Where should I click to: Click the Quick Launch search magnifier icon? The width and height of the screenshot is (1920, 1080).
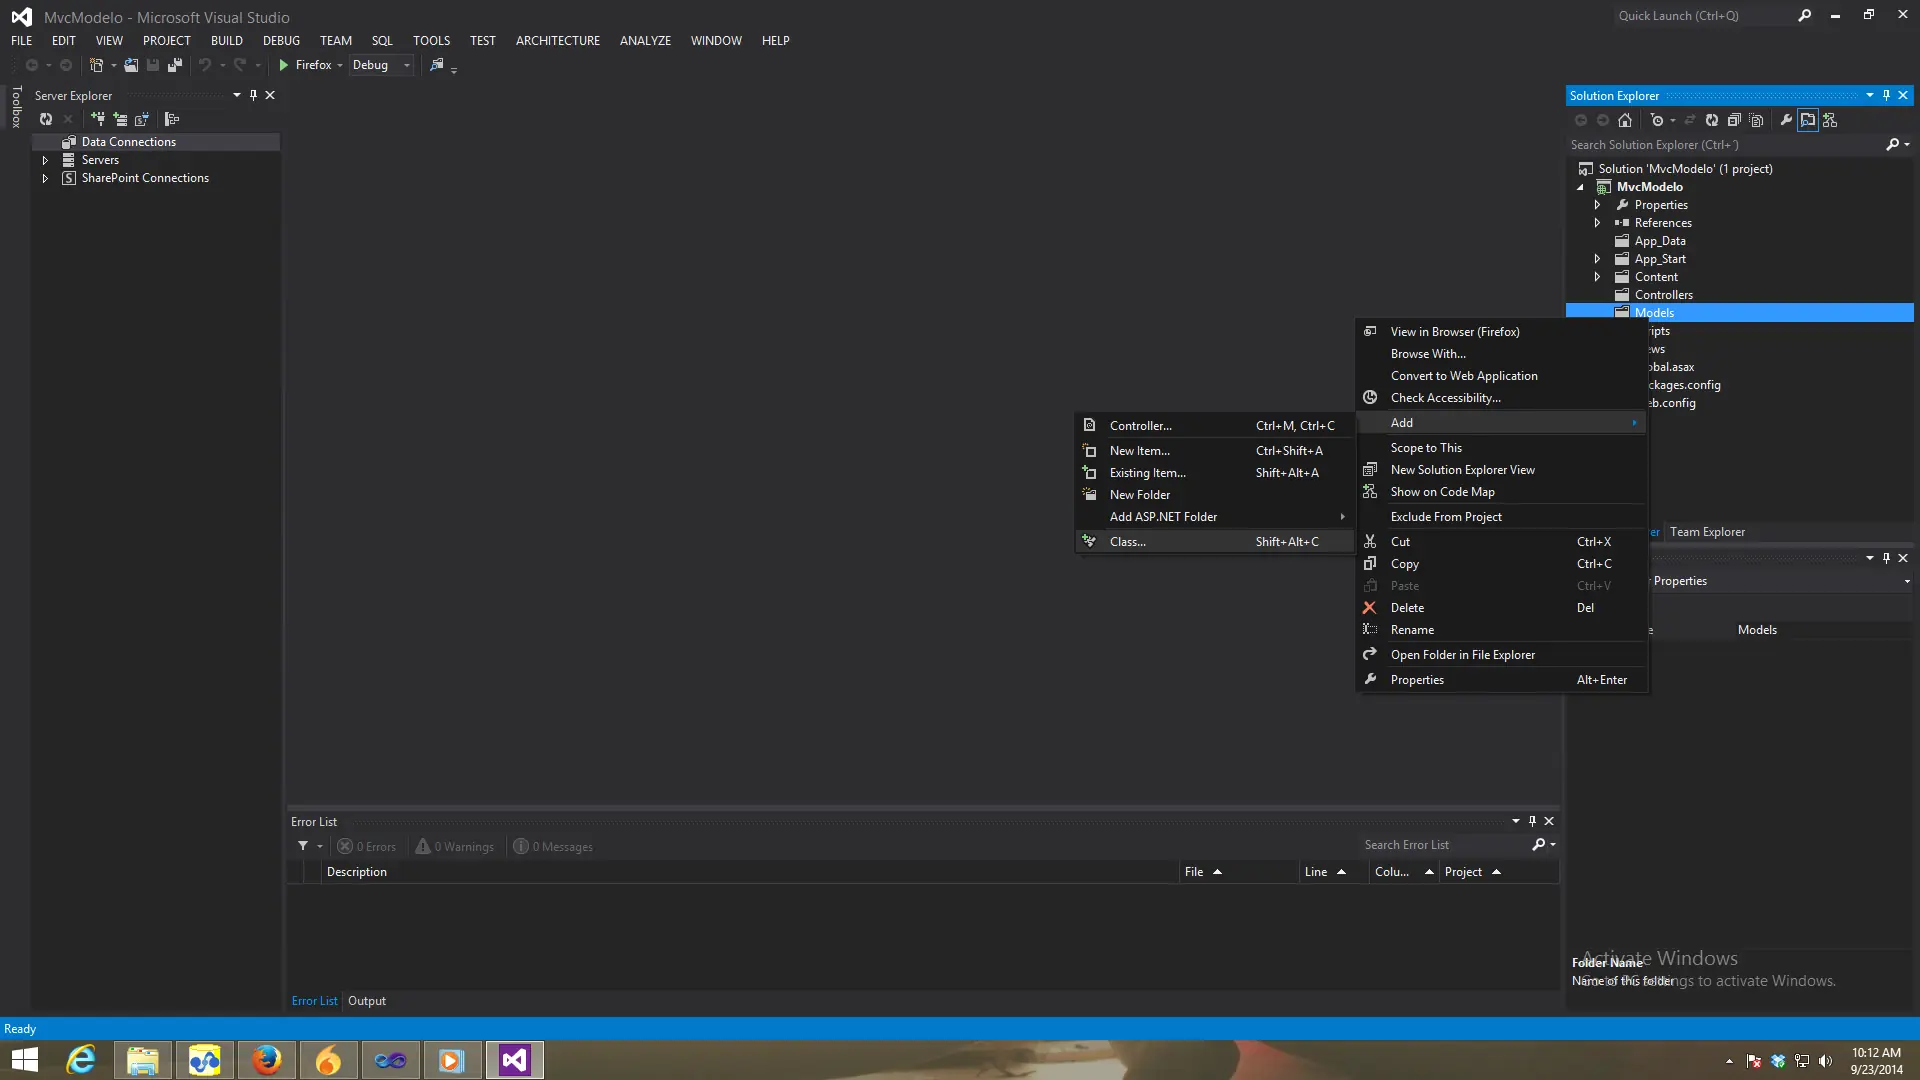(x=1804, y=16)
